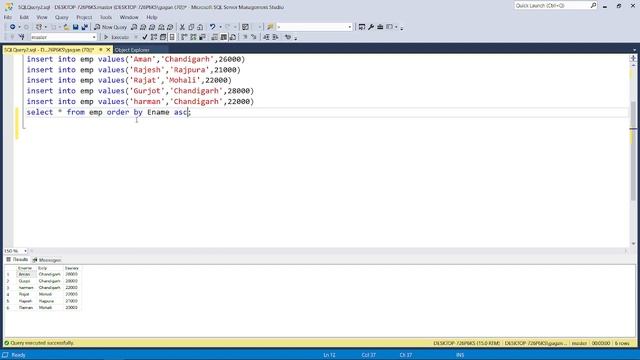This screenshot has height=360, width=640.
Task: Click the Save file icon
Action: [76, 27]
